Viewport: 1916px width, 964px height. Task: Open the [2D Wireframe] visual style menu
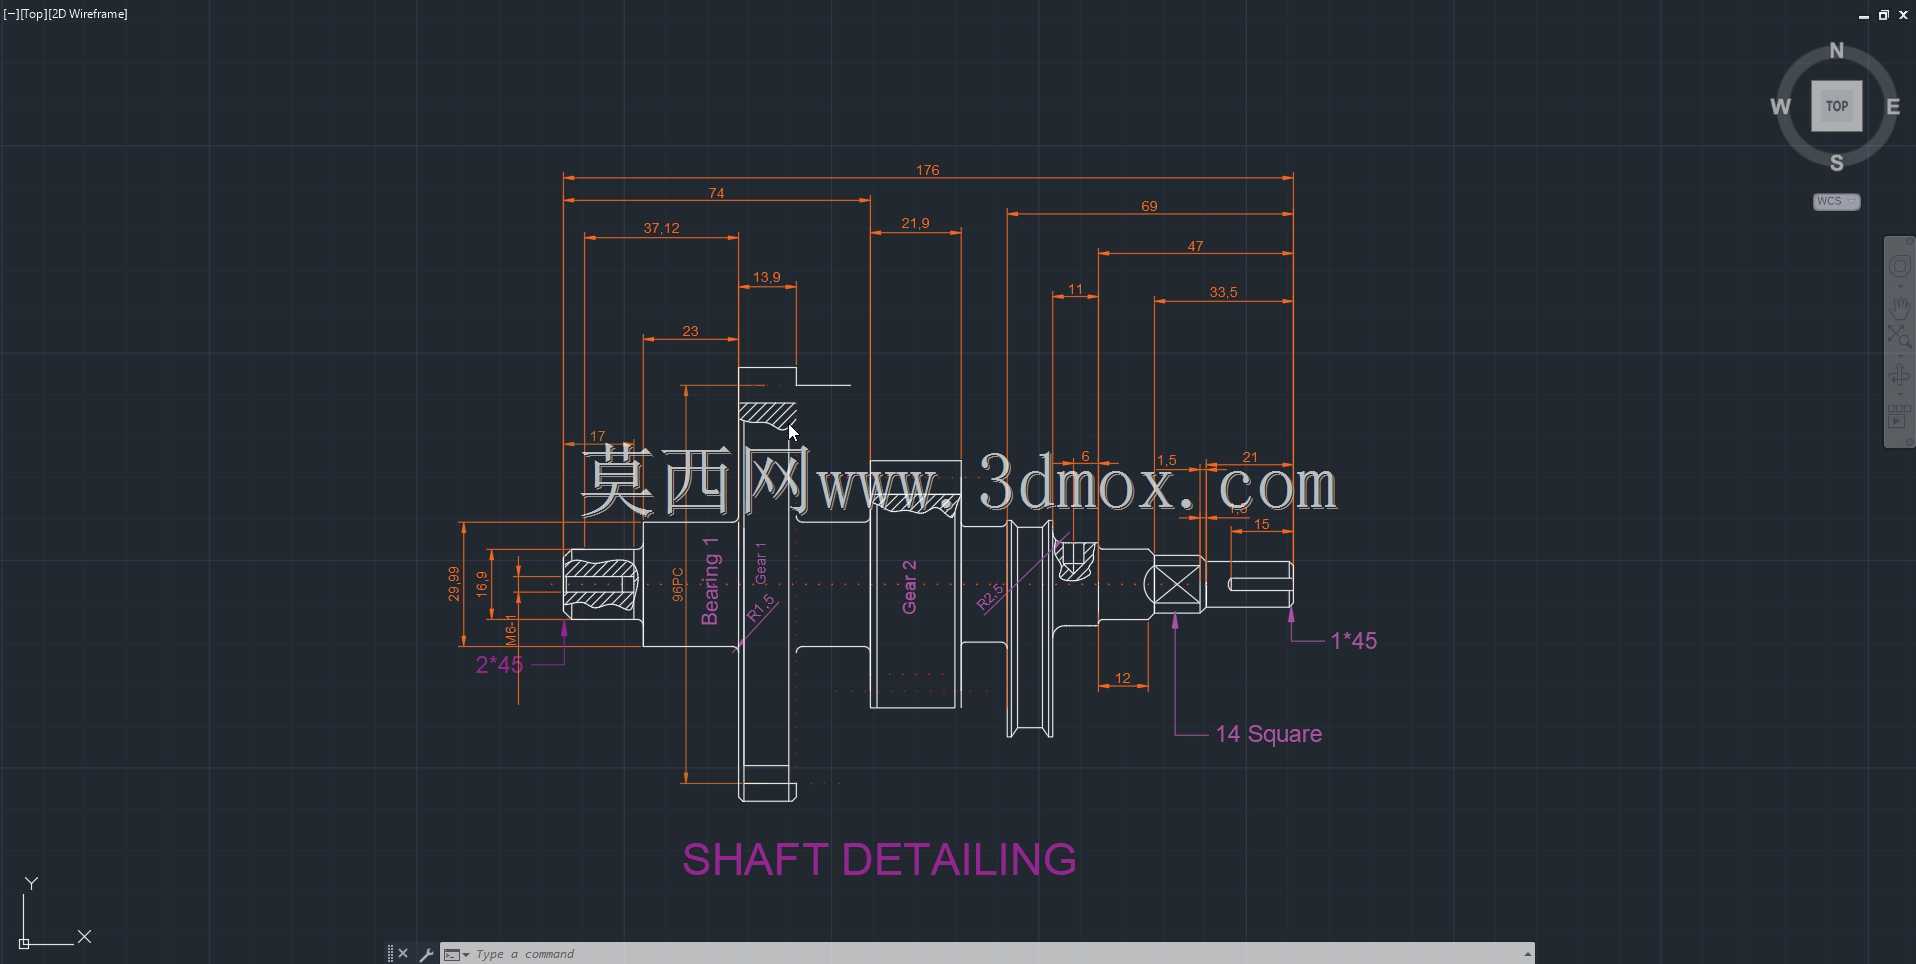tap(88, 14)
